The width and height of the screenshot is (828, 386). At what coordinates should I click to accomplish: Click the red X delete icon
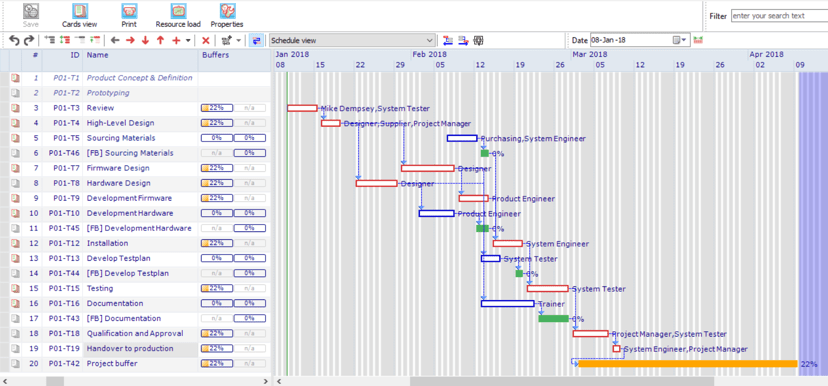pos(206,40)
